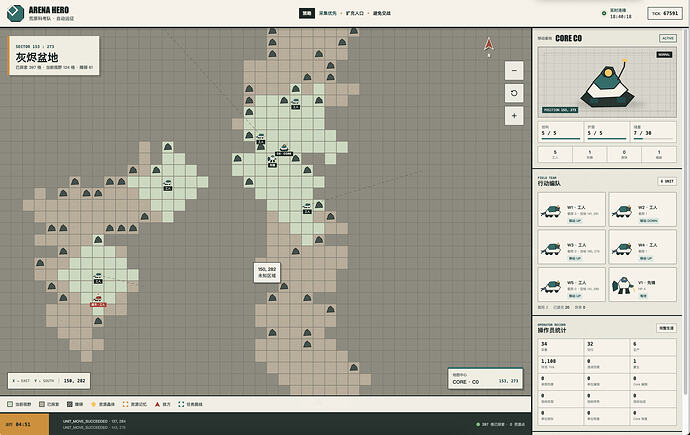
Task: Click the 行动编队 field team heading
Action: [549, 183]
